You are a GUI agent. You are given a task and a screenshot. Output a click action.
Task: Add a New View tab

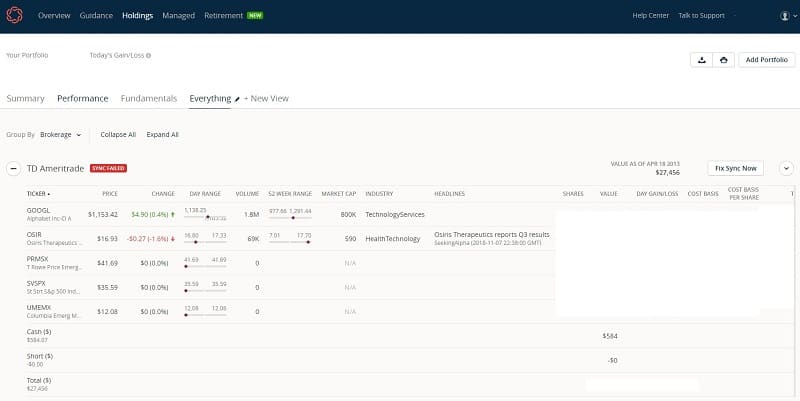click(x=266, y=99)
